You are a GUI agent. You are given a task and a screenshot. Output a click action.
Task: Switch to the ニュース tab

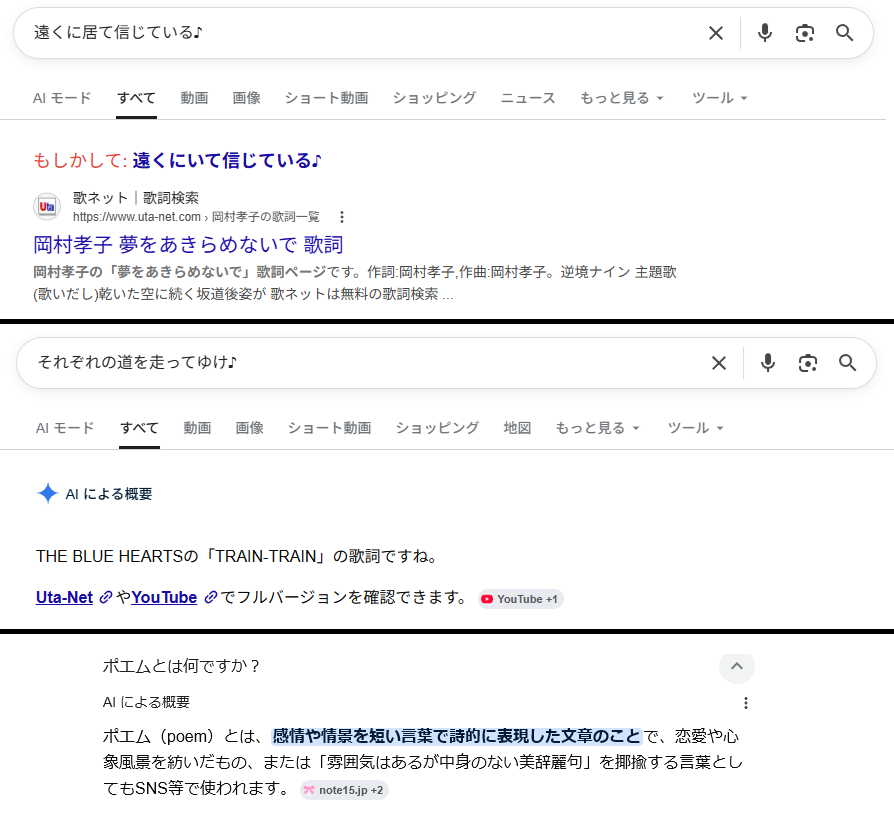point(528,98)
